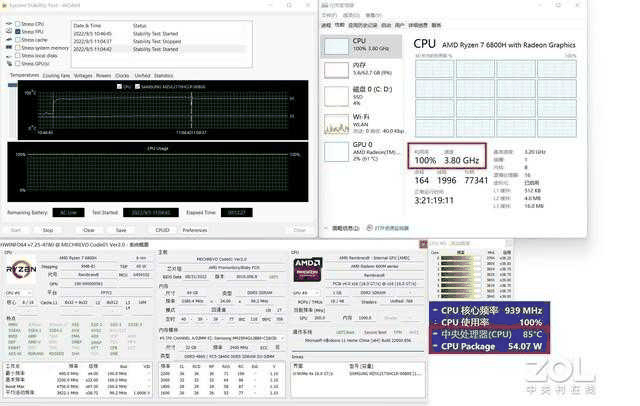
Task: Switch to the Details tab in Task Manager
Action: click(418, 25)
